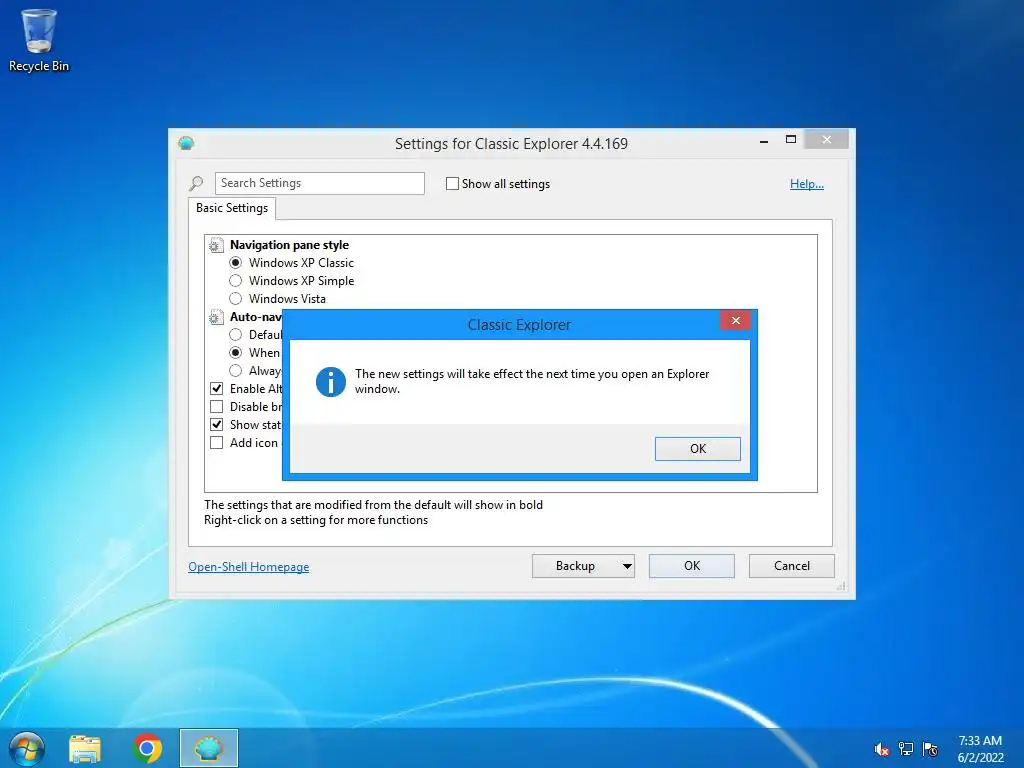
Task: Click the Navigation pane style heading
Action: pos(289,245)
